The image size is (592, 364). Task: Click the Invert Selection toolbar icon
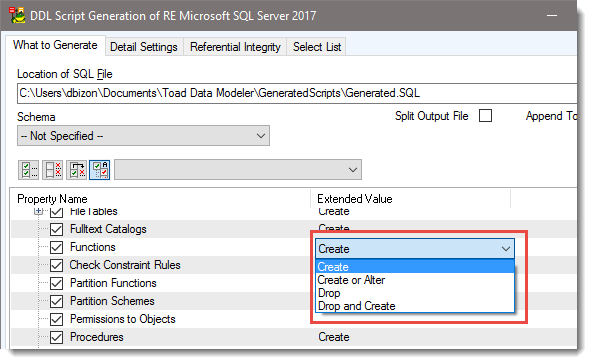(76, 170)
